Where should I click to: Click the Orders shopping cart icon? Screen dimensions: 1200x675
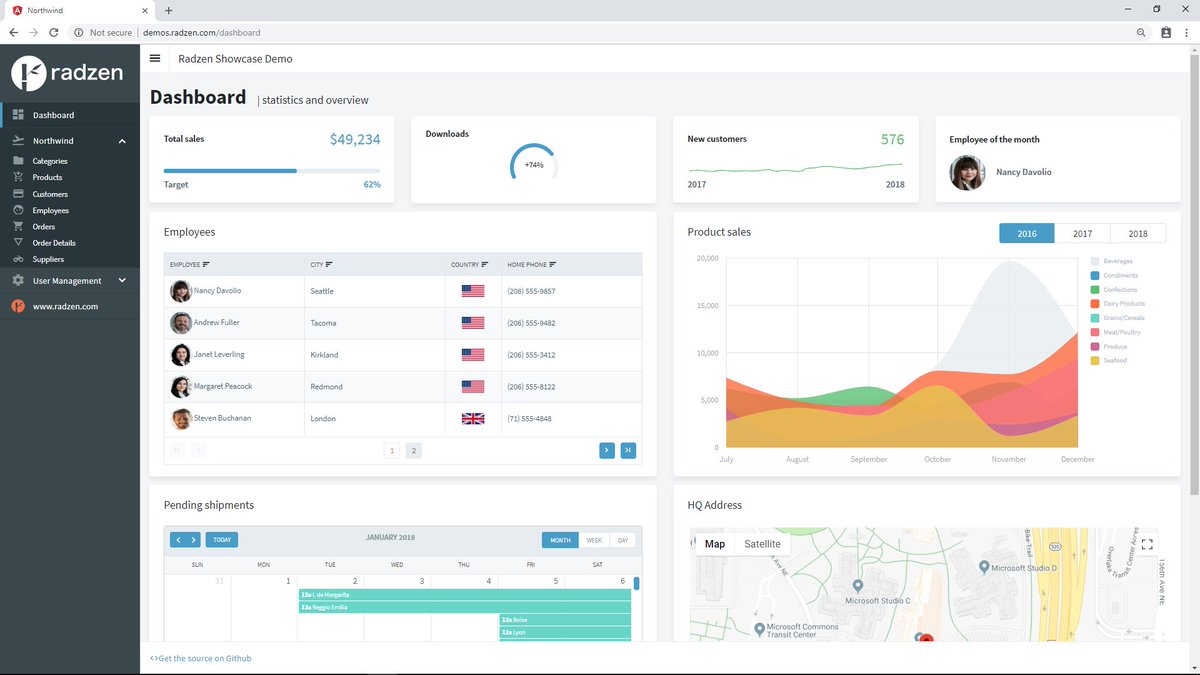click(18, 226)
